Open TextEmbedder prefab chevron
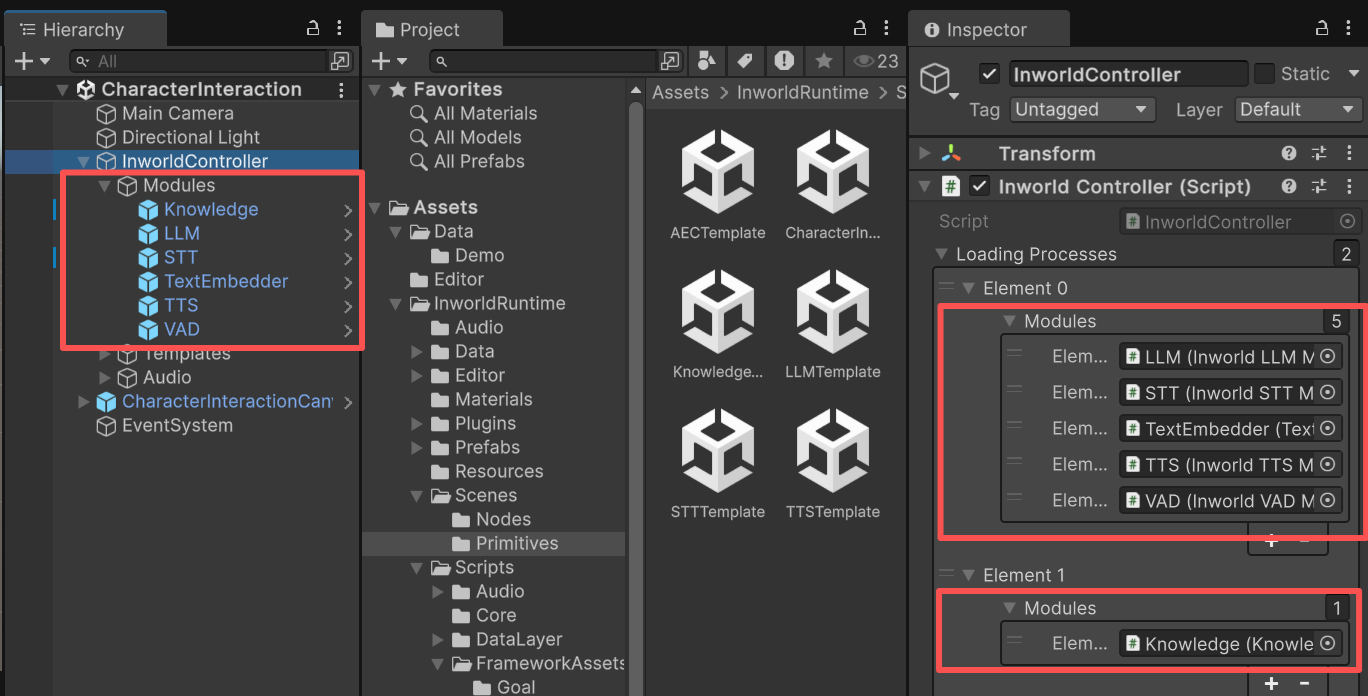This screenshot has width=1368, height=696. coord(348,282)
